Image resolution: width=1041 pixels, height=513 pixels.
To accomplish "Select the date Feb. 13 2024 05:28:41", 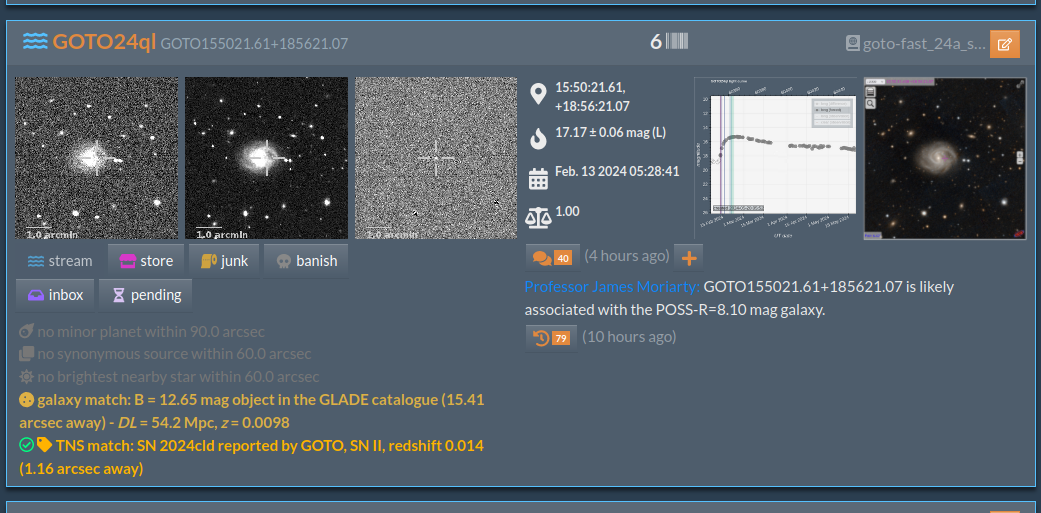I will point(617,171).
